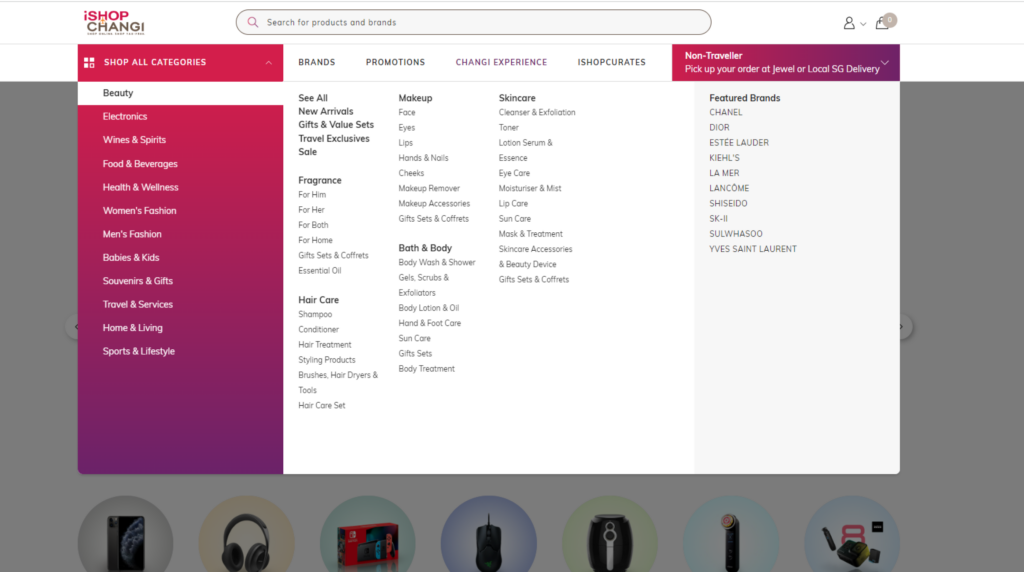Click the search magnifier icon
This screenshot has height=572, width=1024.
click(253, 22)
